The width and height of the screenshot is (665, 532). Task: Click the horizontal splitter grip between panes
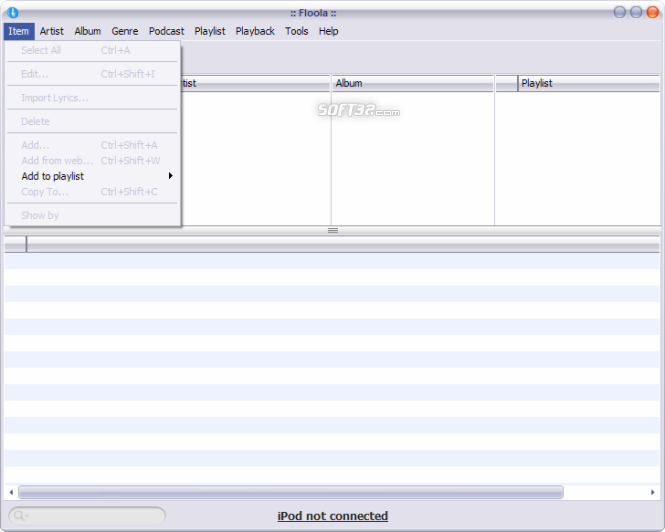333,230
